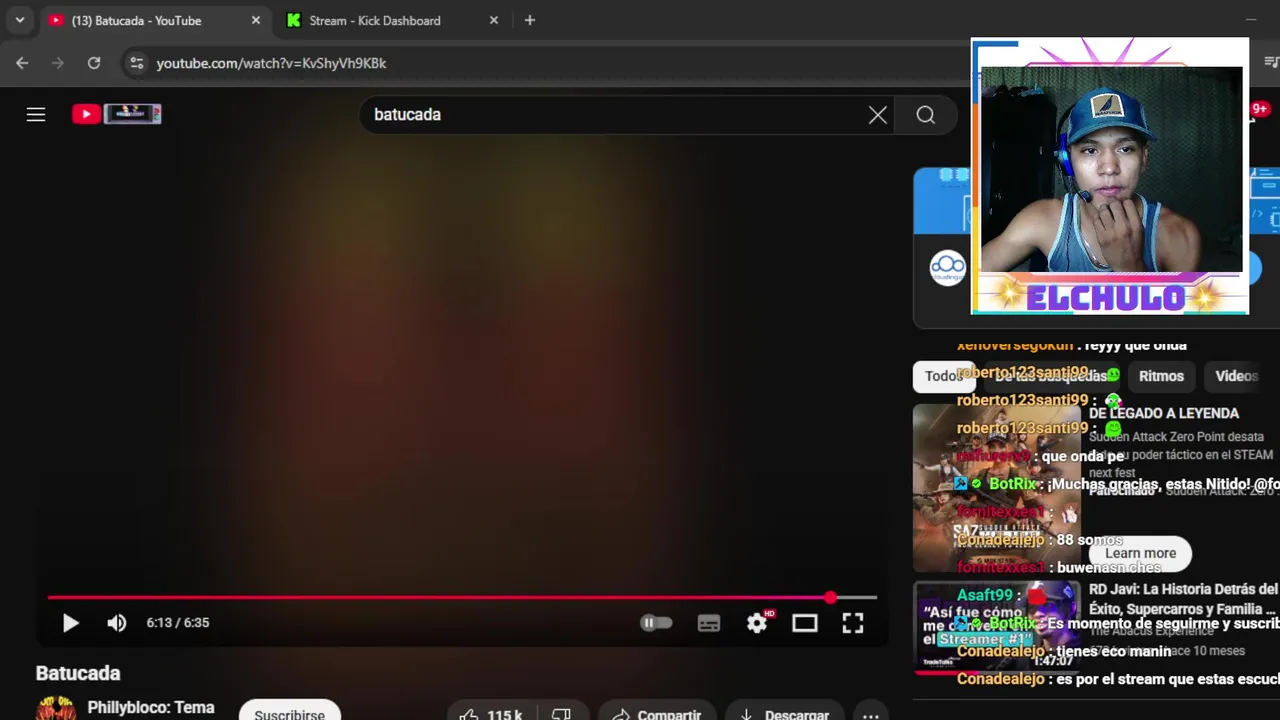1280x720 pixels.
Task: Click the Compartir share button
Action: (657, 714)
